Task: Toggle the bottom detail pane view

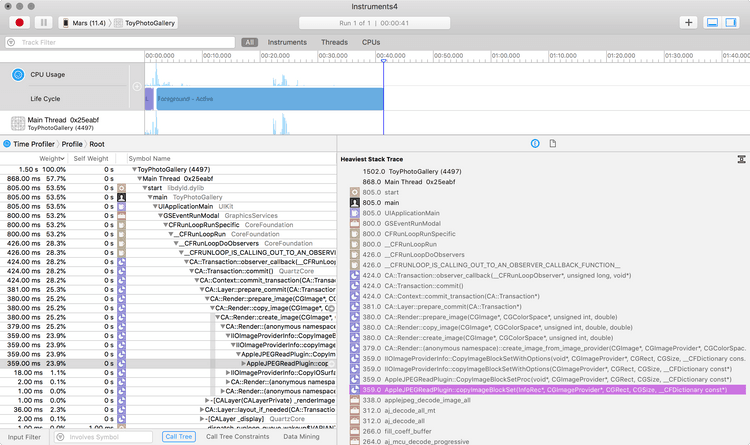Action: click(712, 22)
